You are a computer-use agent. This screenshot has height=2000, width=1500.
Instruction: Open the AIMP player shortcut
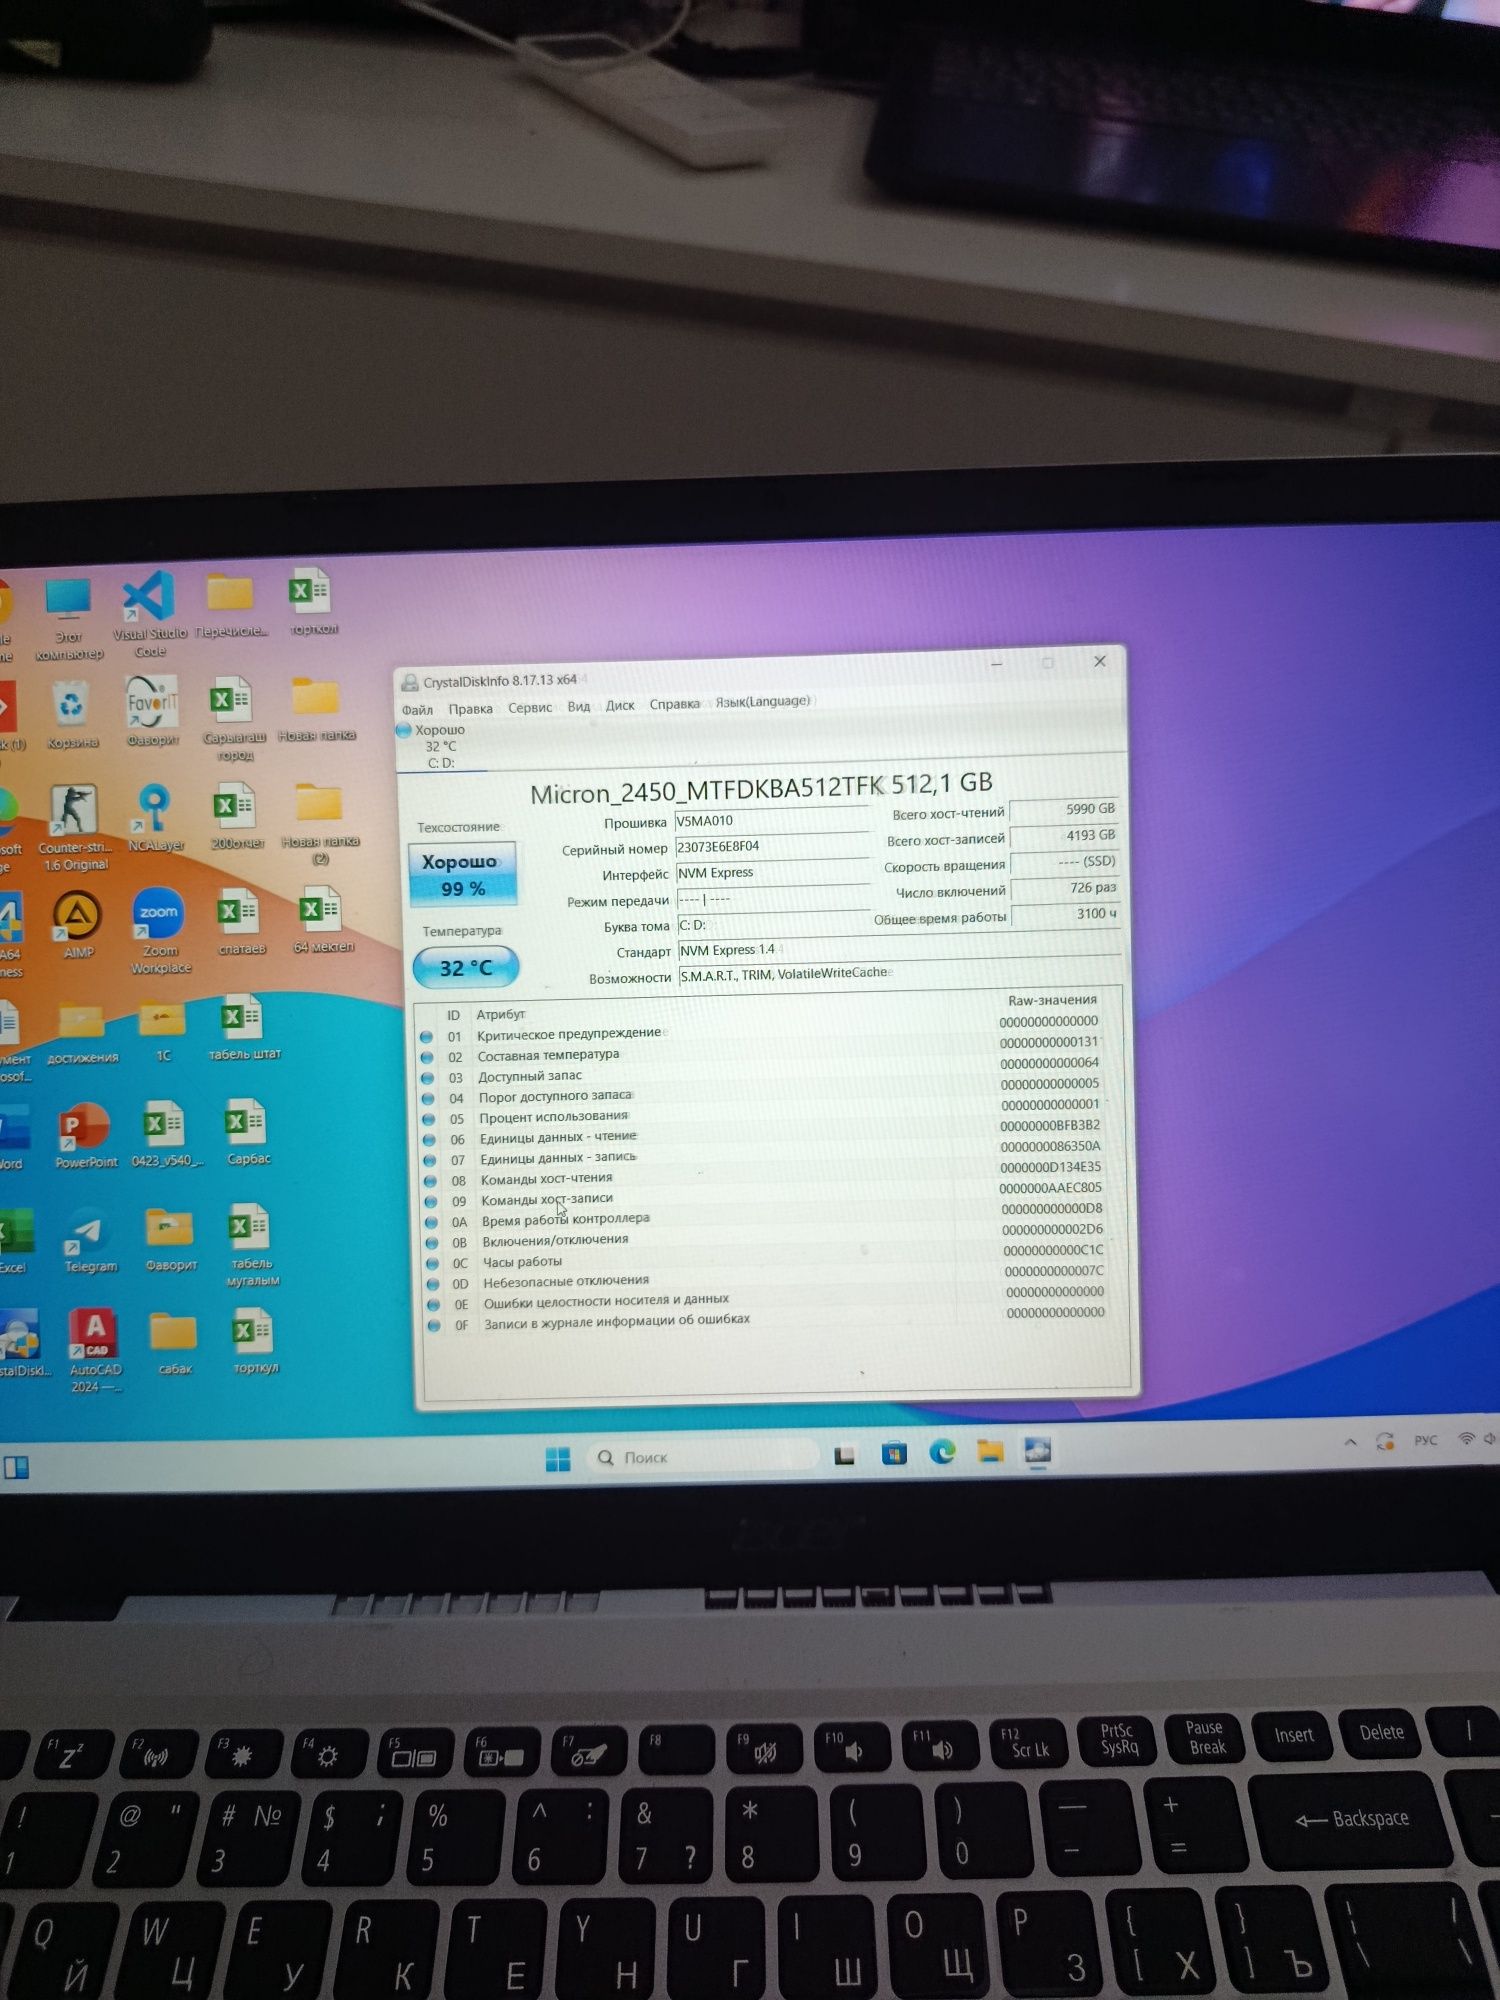78,925
